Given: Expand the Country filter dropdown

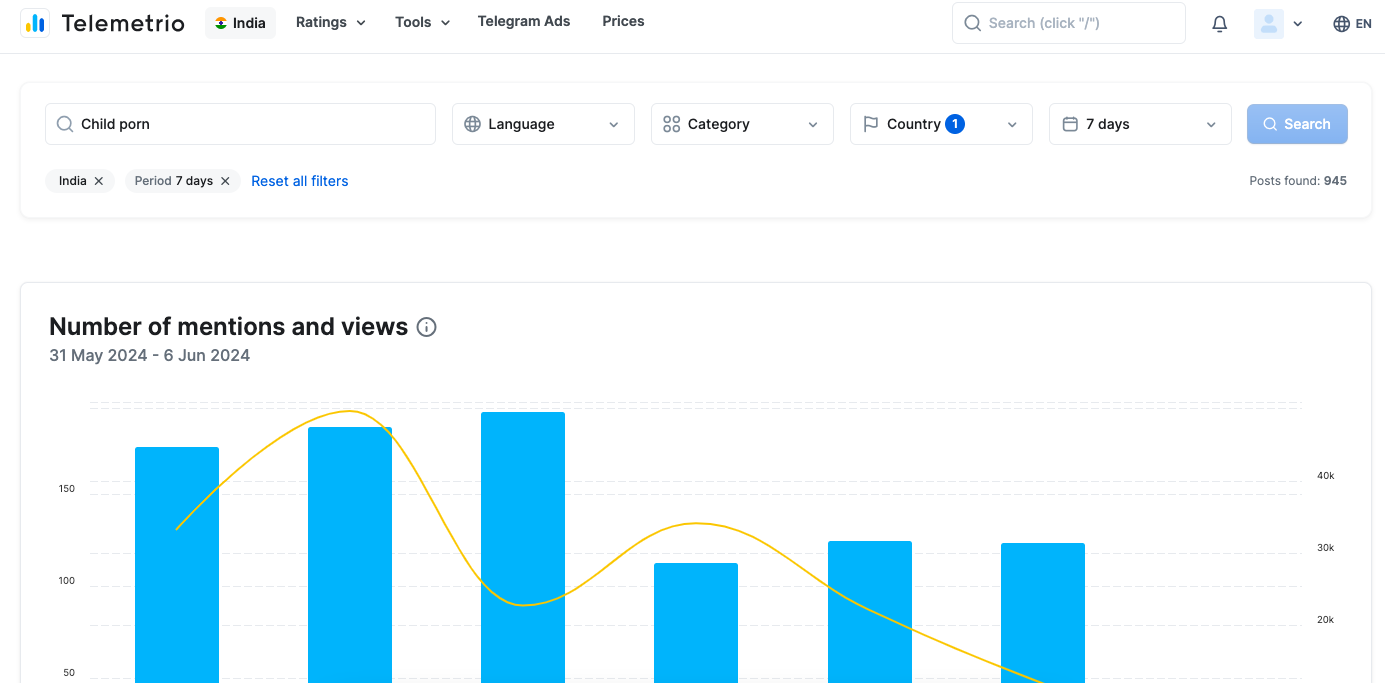Looking at the screenshot, I should coord(940,124).
